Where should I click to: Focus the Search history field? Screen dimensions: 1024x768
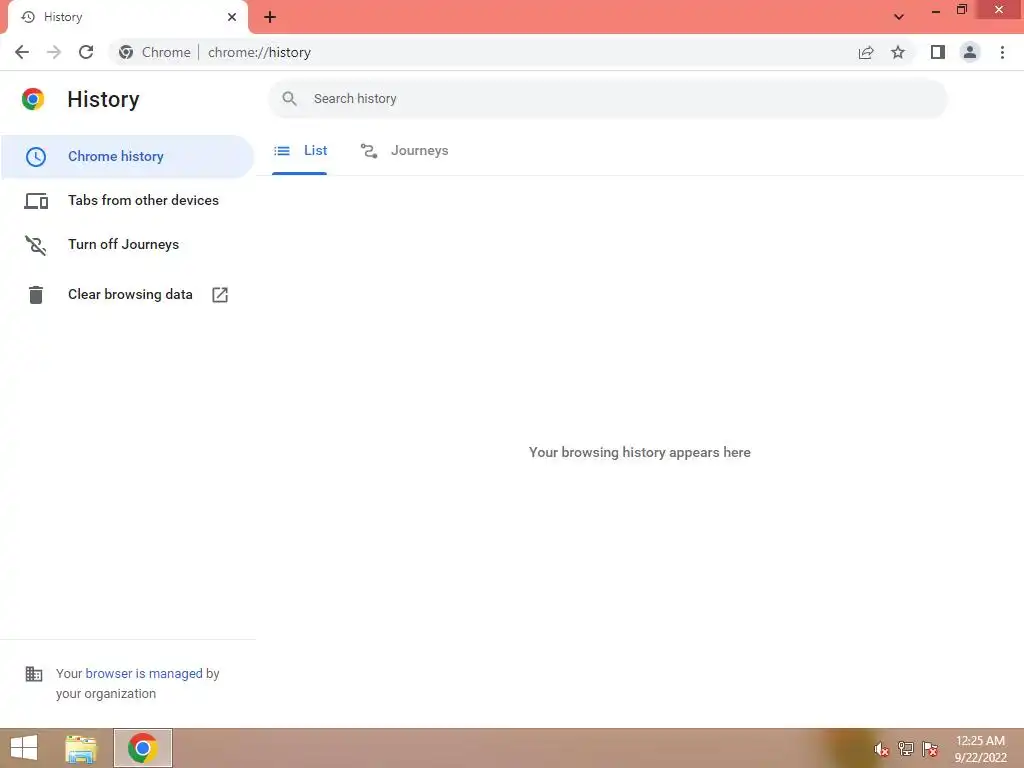click(x=607, y=99)
